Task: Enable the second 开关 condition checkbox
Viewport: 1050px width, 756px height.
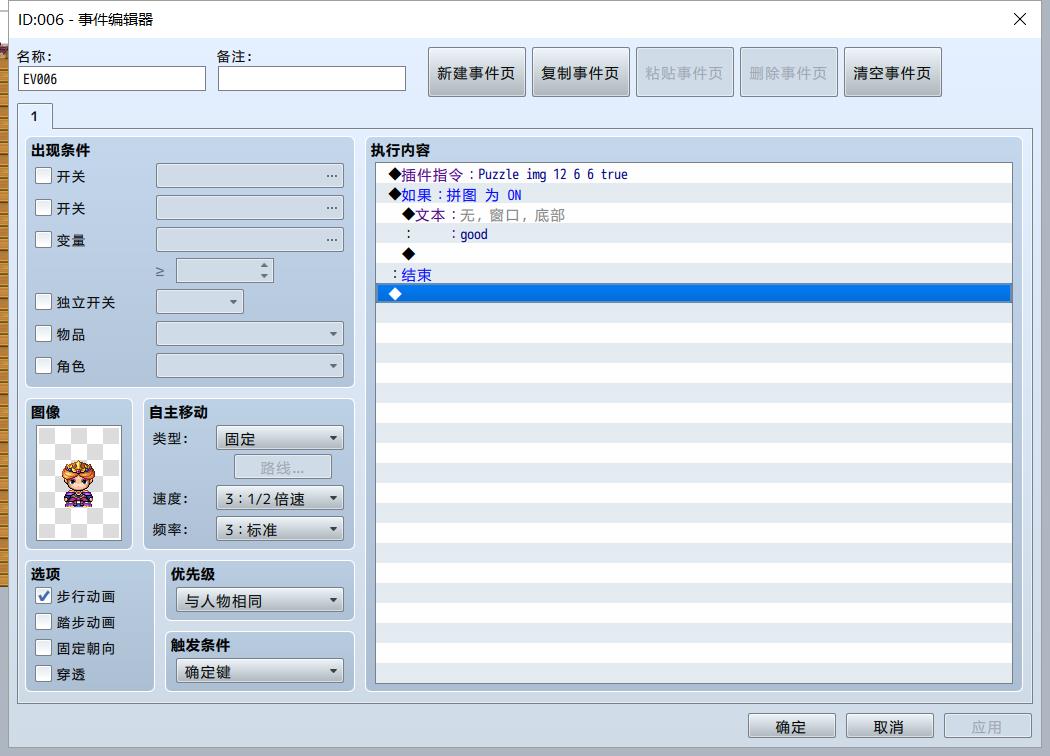Action: [x=44, y=208]
